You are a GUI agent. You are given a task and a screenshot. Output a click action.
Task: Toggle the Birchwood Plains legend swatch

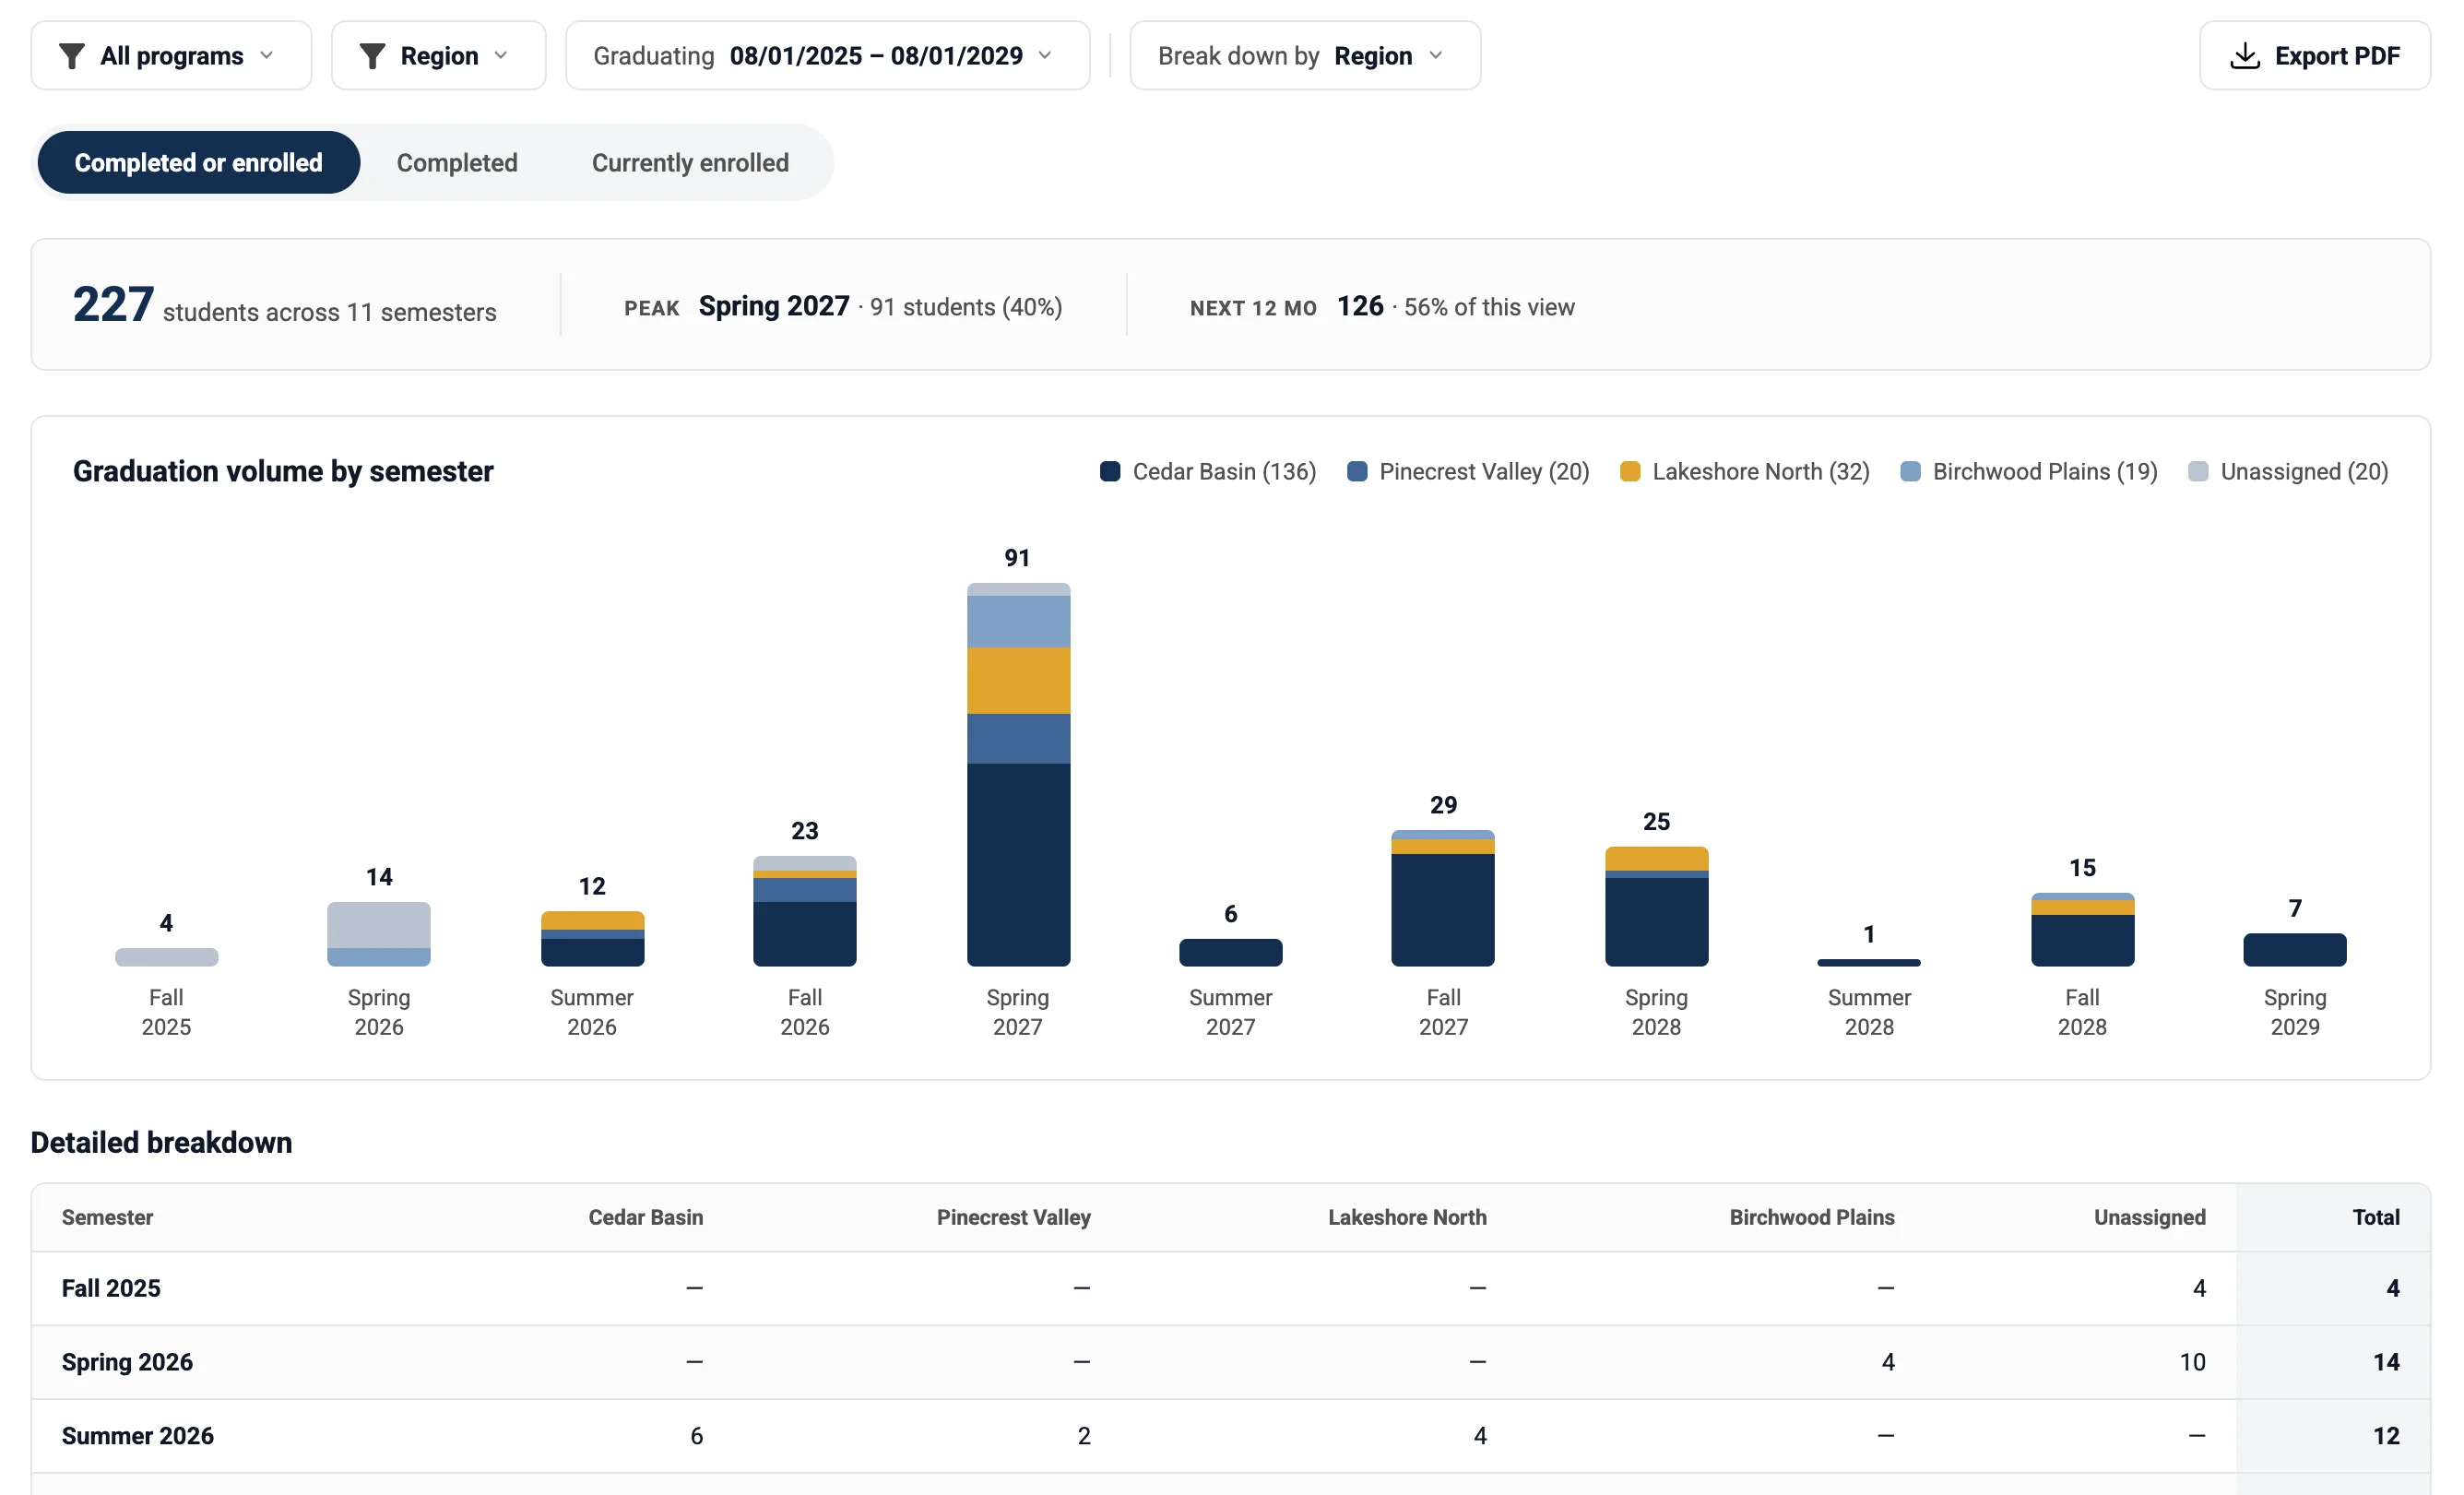point(1910,471)
